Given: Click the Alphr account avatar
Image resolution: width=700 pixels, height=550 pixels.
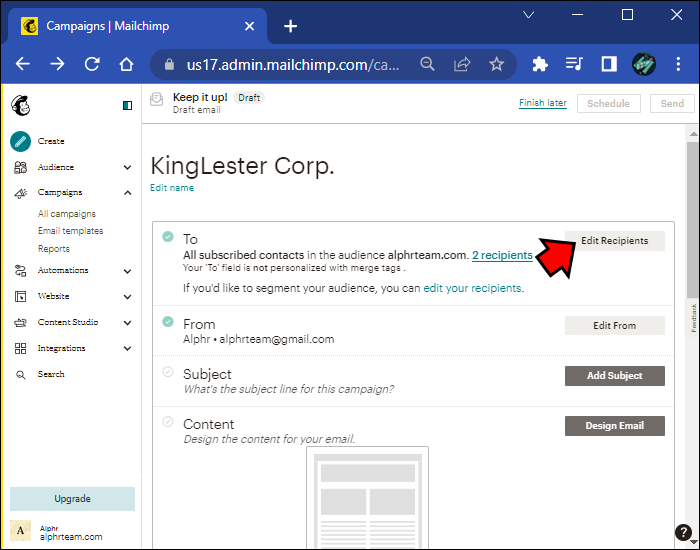Looking at the screenshot, I should 21,531.
